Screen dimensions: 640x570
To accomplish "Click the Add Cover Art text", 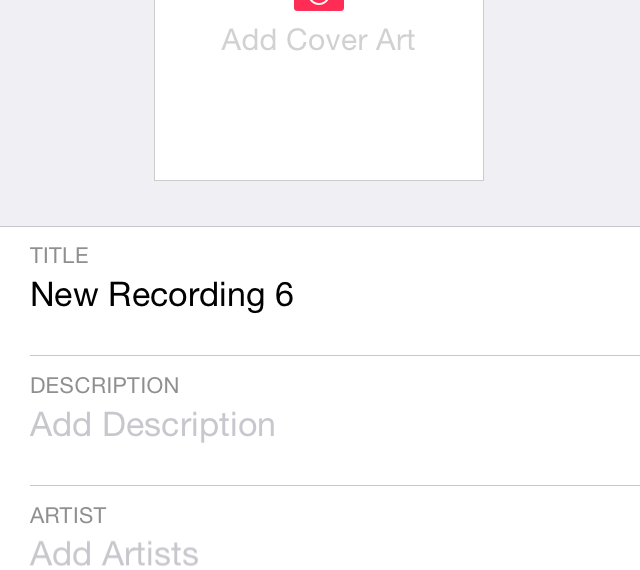I will coord(318,40).
